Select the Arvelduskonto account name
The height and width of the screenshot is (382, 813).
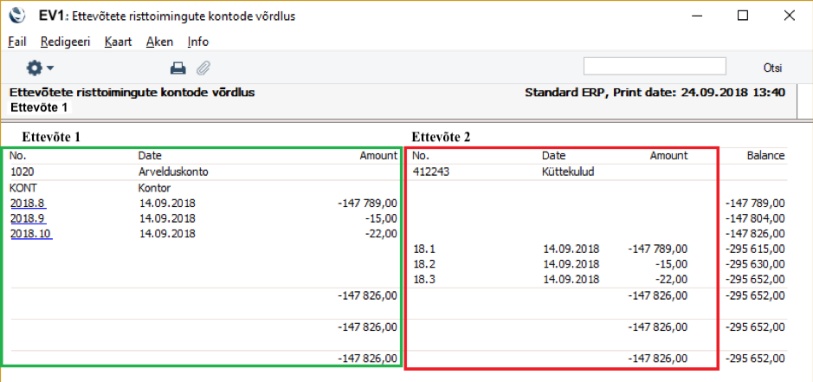point(173,172)
